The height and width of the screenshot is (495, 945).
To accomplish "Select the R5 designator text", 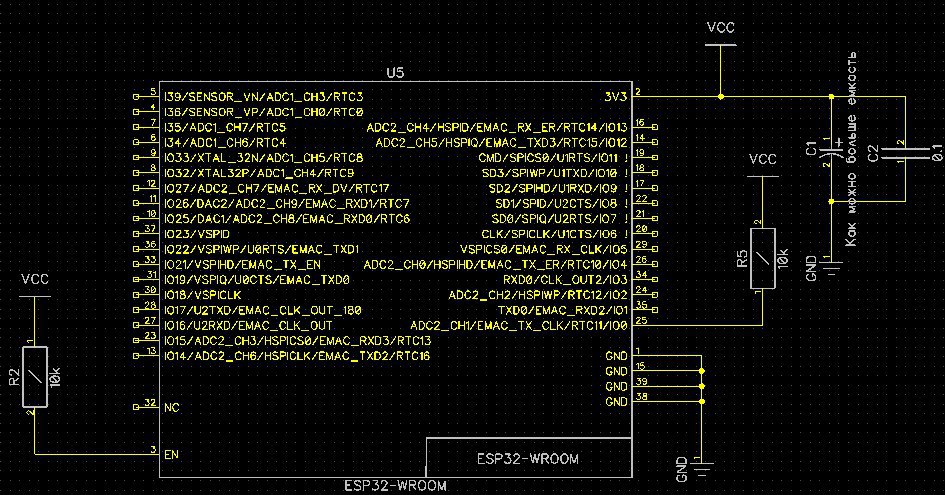I will (742, 259).
